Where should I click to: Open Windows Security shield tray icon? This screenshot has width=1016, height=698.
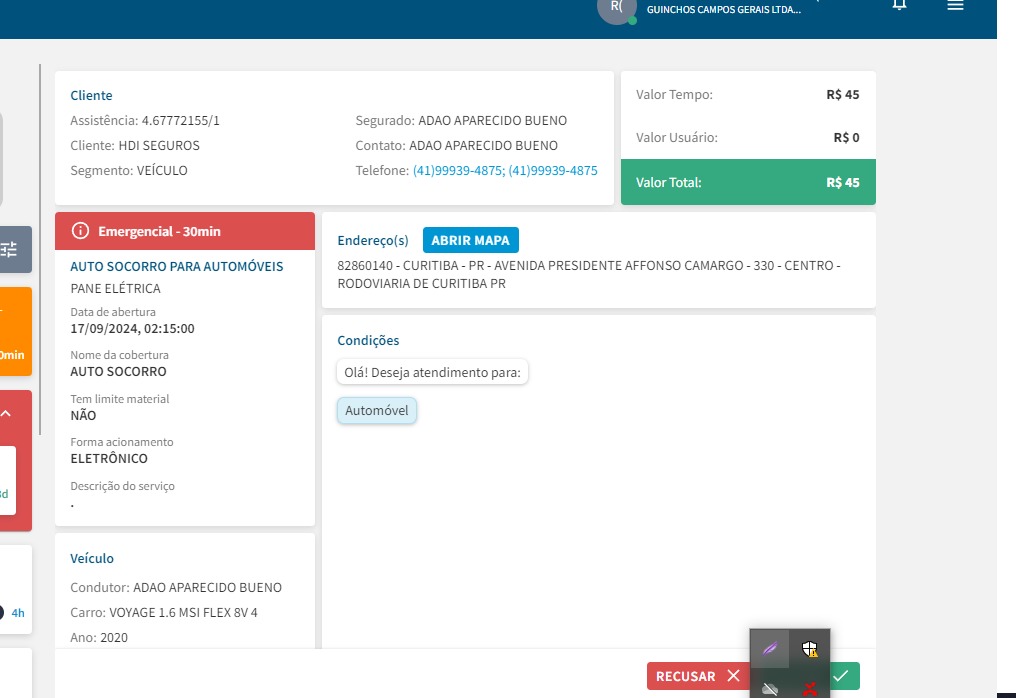pos(810,650)
